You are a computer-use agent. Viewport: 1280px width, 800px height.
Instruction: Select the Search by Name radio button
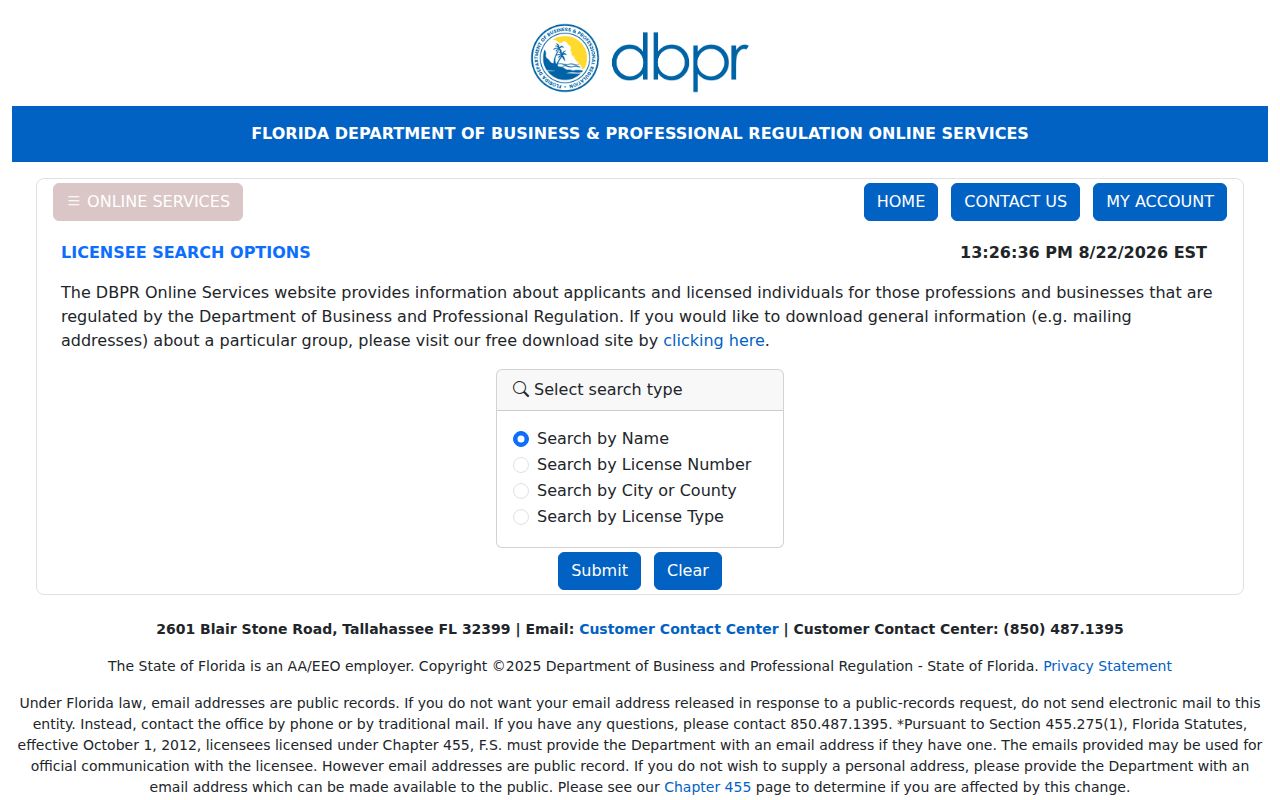[x=521, y=439]
